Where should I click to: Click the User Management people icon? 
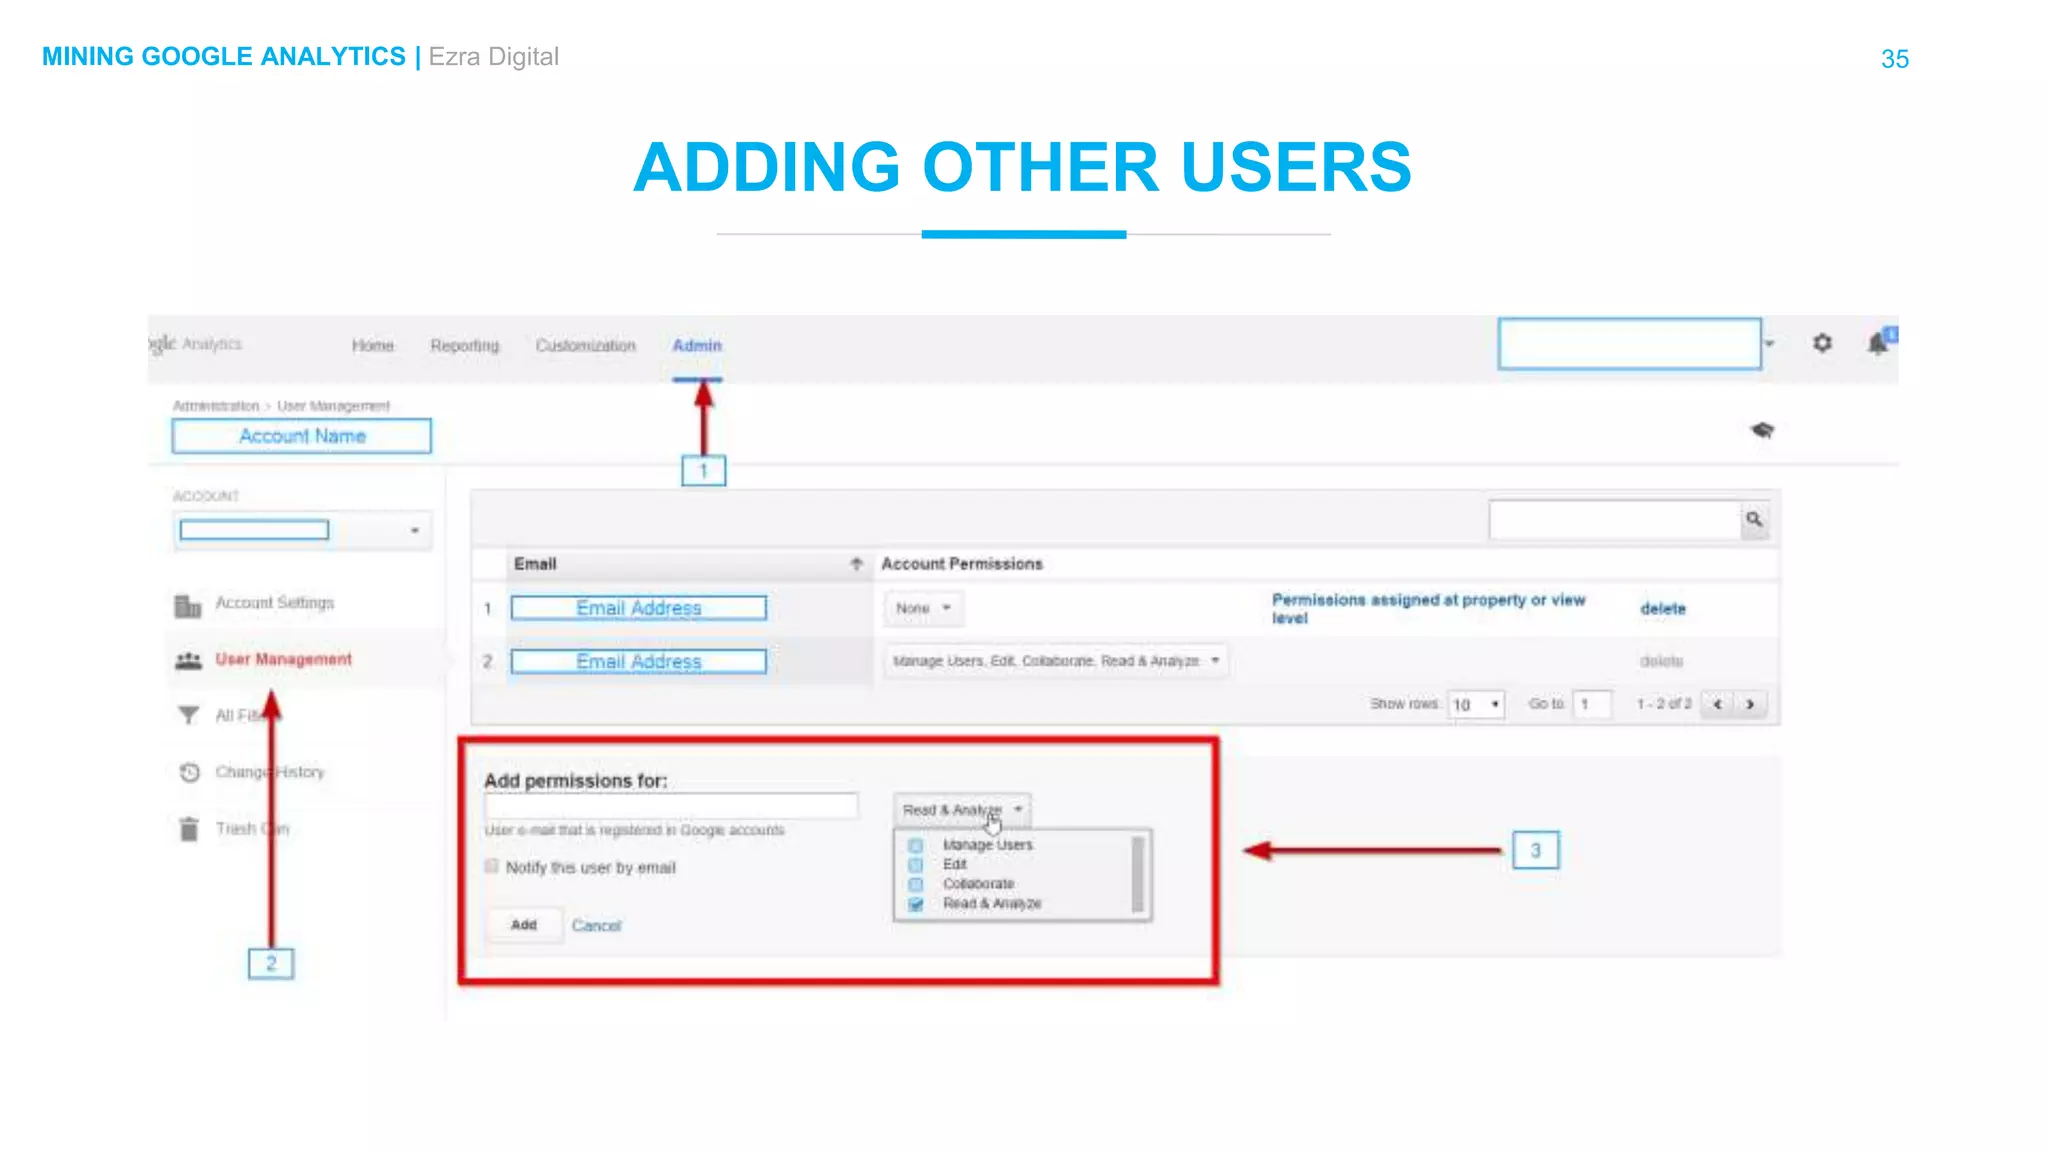(188, 660)
